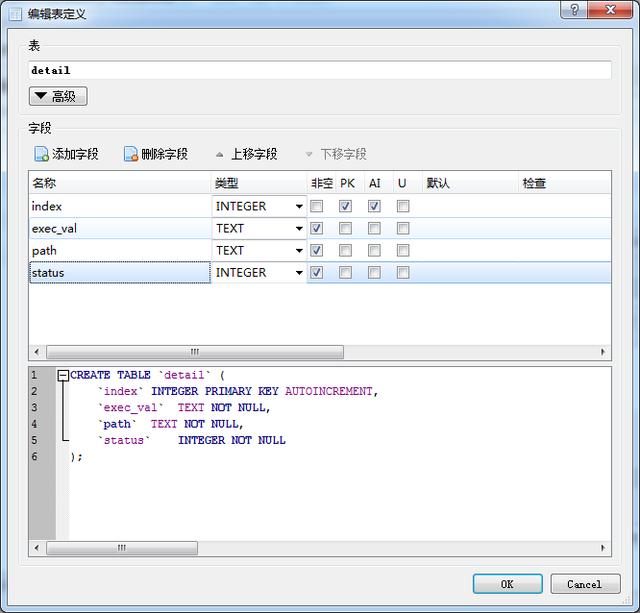Dismiss the dialog with Cancel
Screen dimensions: 640x613
click(585, 584)
